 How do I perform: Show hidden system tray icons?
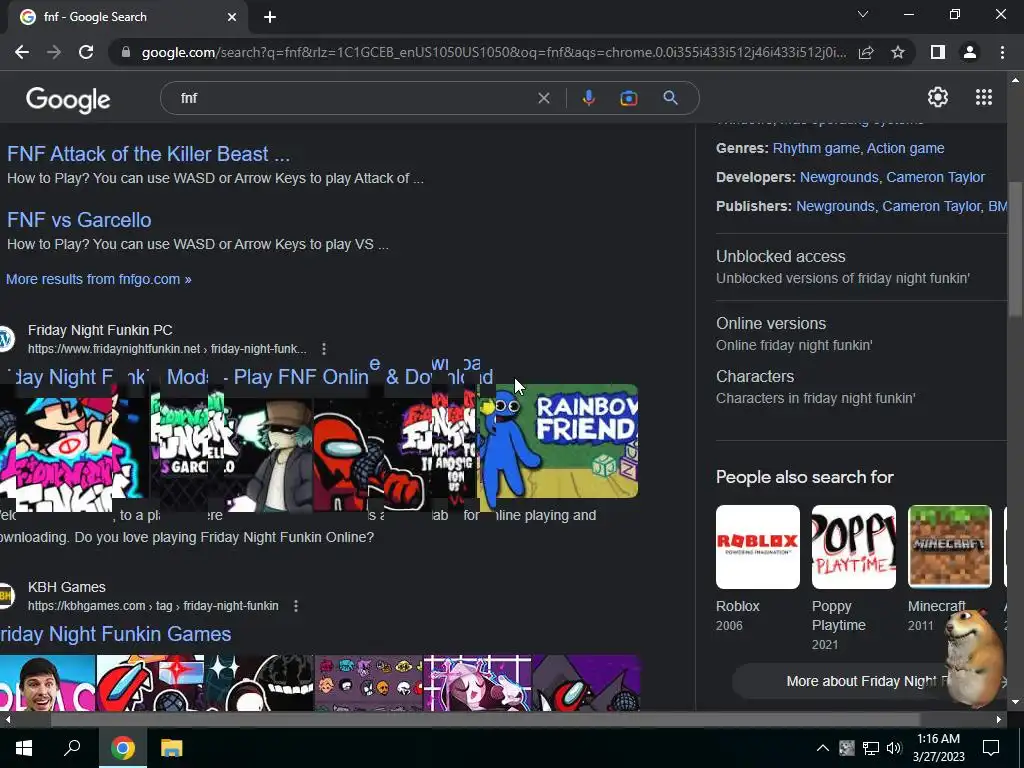(x=823, y=748)
